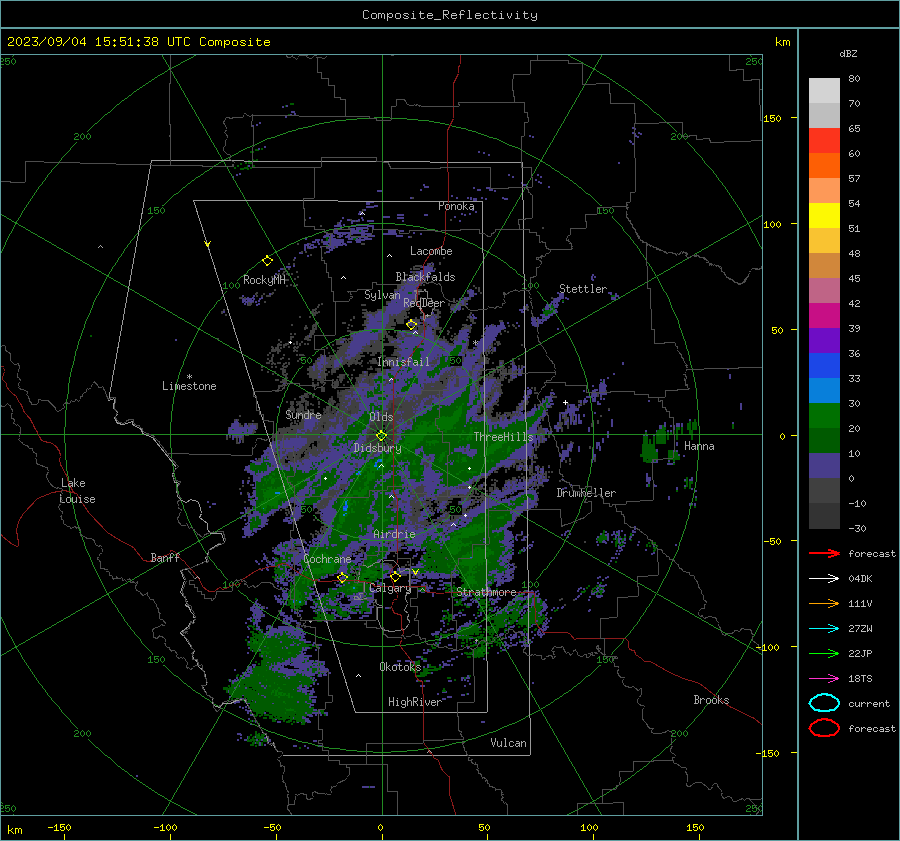Image resolution: width=900 pixels, height=841 pixels.
Task: Click the yellow diamond marker below Cochrane
Action: 342,578
